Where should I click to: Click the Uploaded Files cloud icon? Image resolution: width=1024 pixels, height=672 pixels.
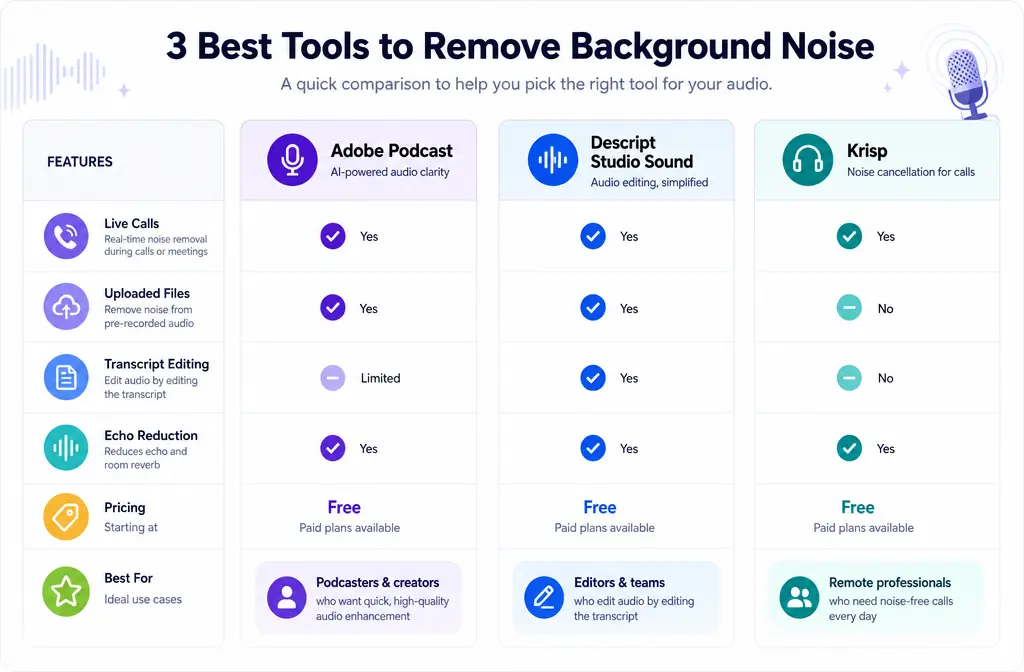66,306
